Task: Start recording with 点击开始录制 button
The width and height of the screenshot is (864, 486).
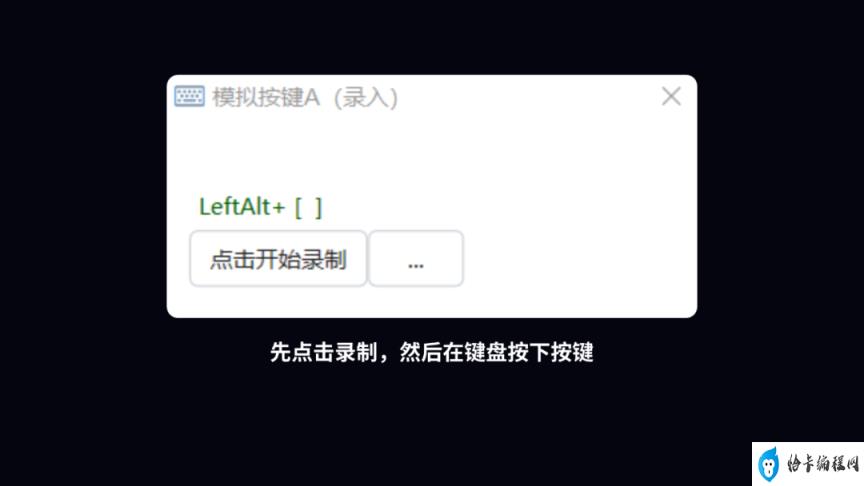Action: [x=278, y=258]
